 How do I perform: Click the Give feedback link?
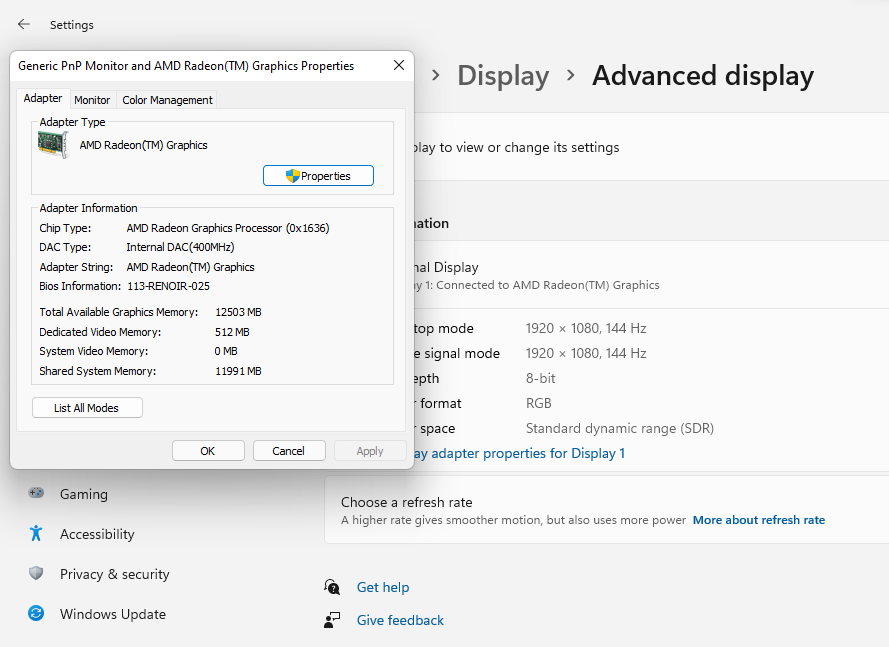click(x=400, y=620)
